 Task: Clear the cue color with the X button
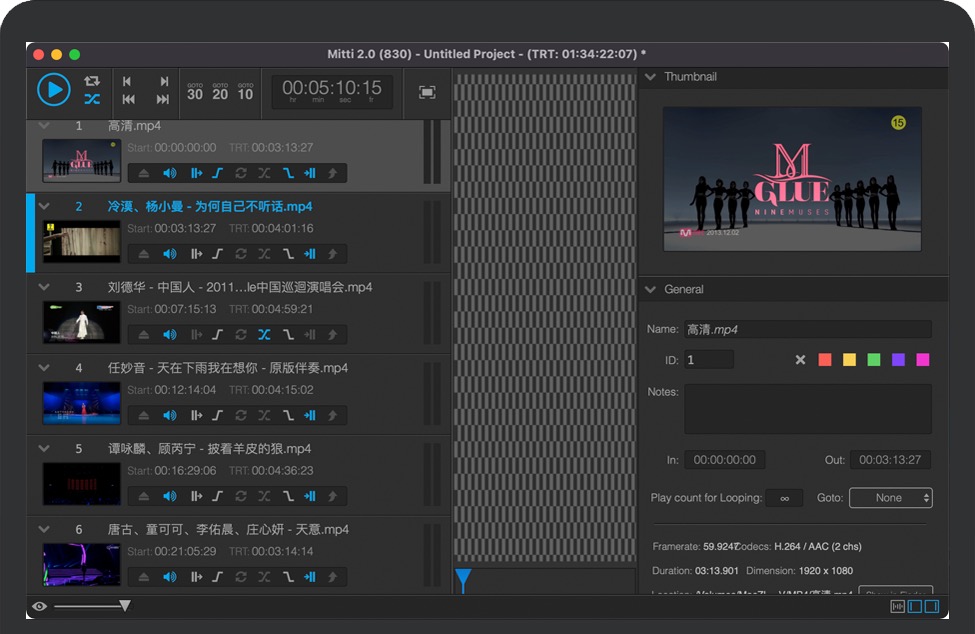[x=800, y=360]
